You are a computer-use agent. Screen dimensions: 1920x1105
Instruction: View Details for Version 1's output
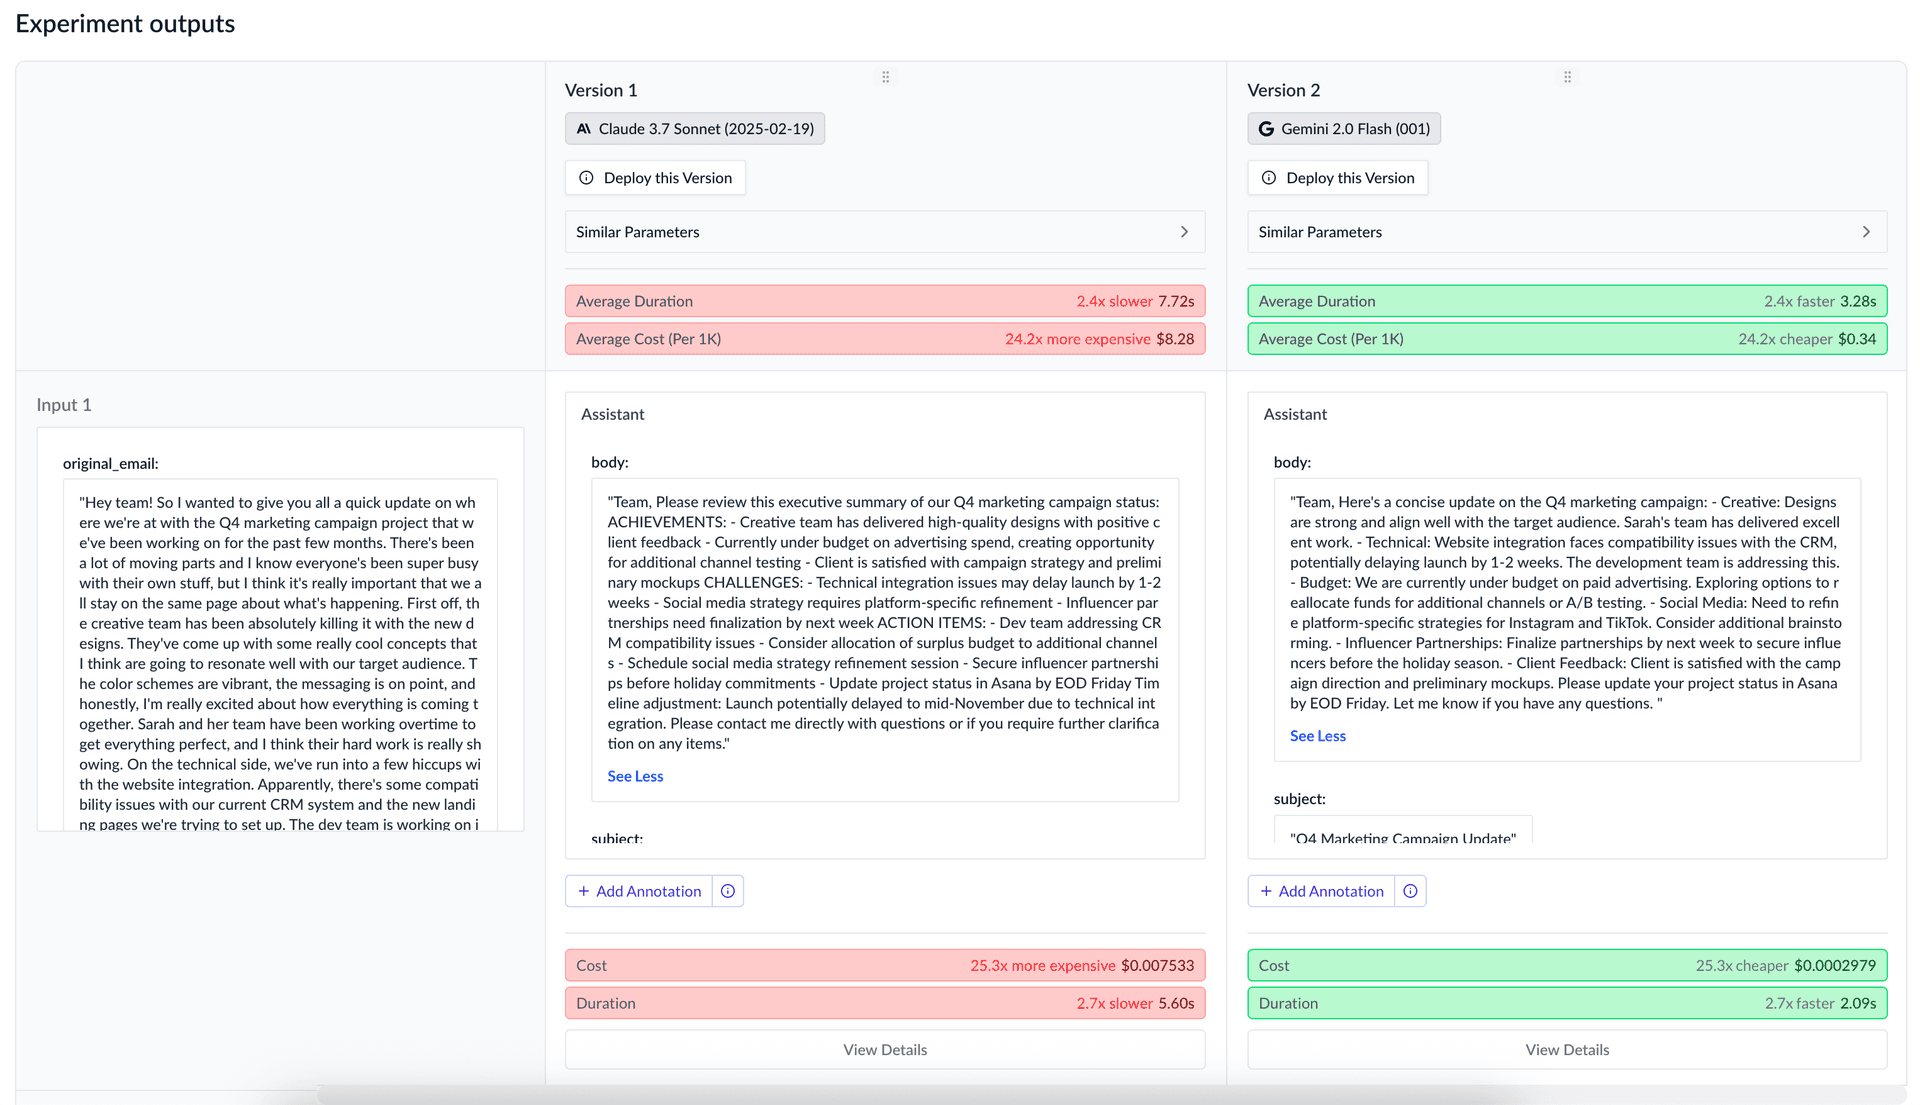pos(884,1049)
